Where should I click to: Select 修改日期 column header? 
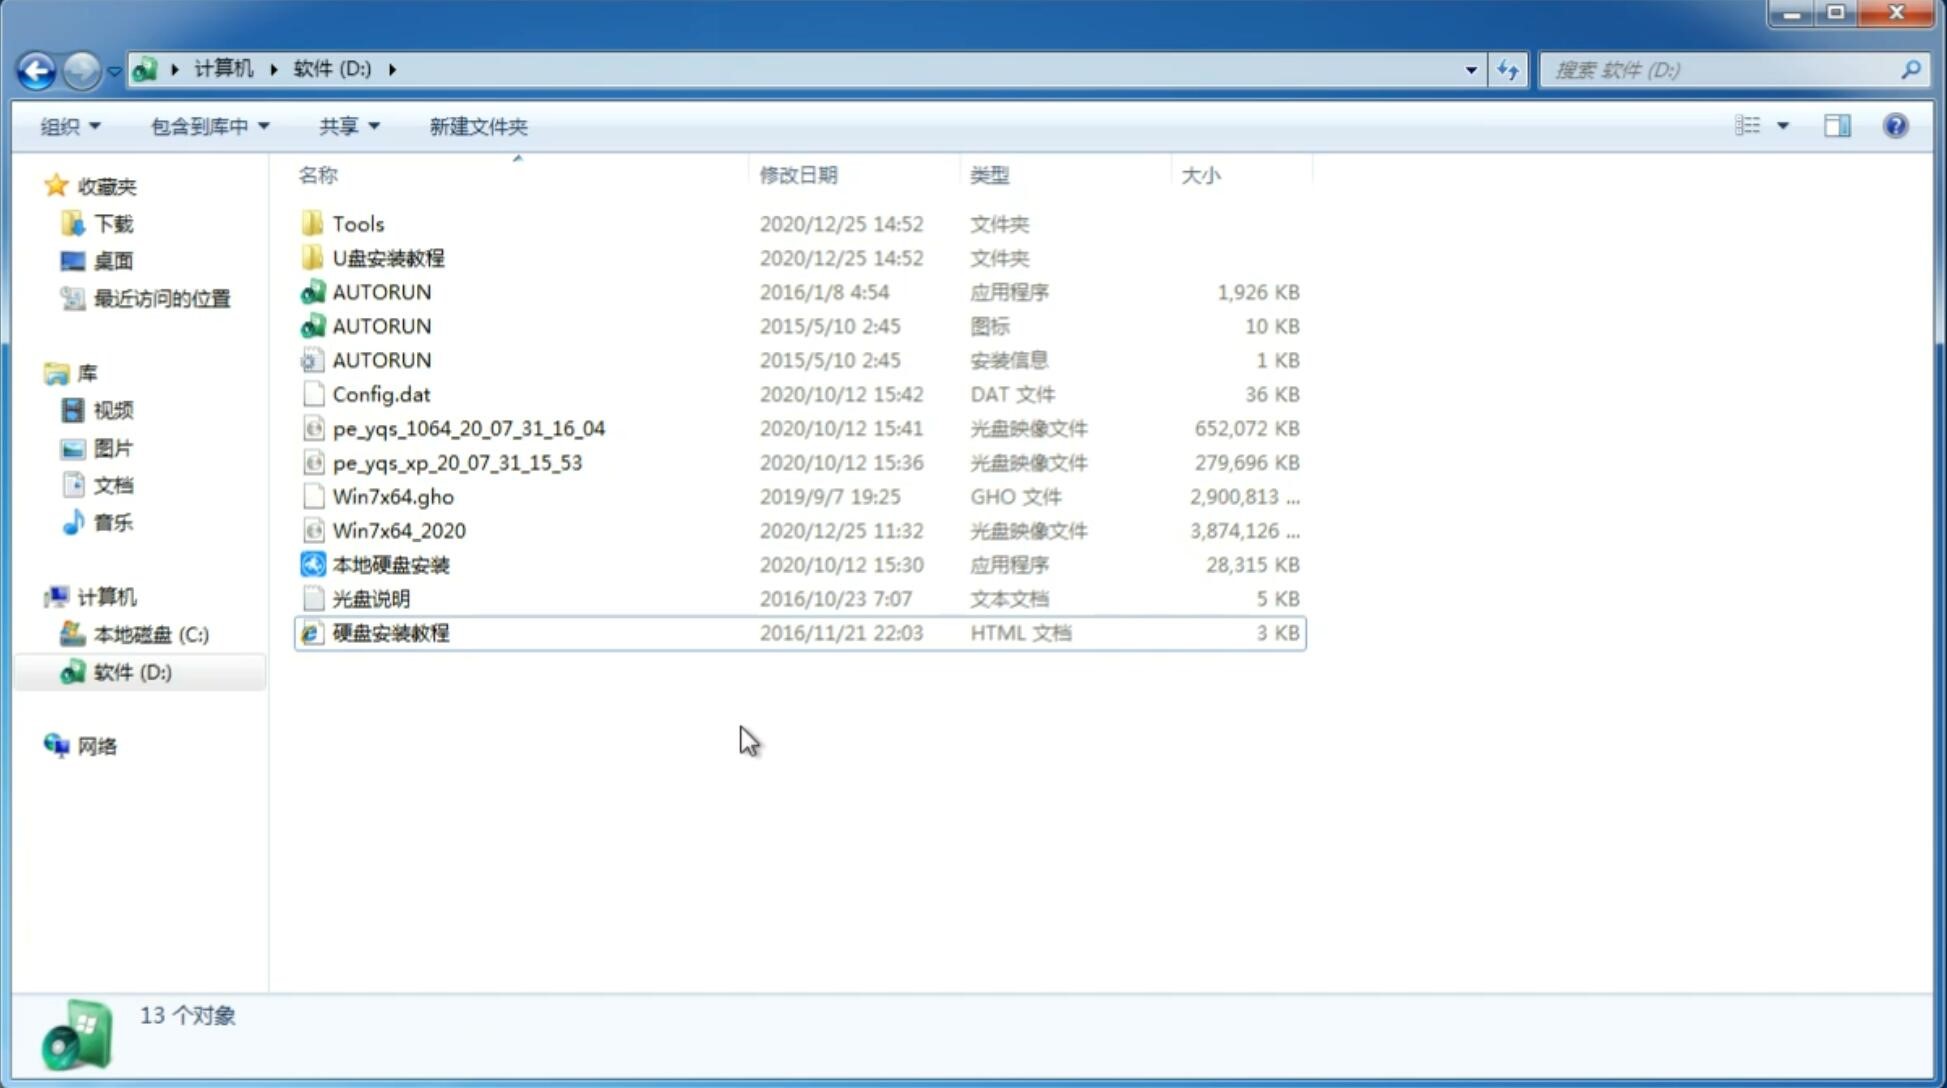point(800,175)
